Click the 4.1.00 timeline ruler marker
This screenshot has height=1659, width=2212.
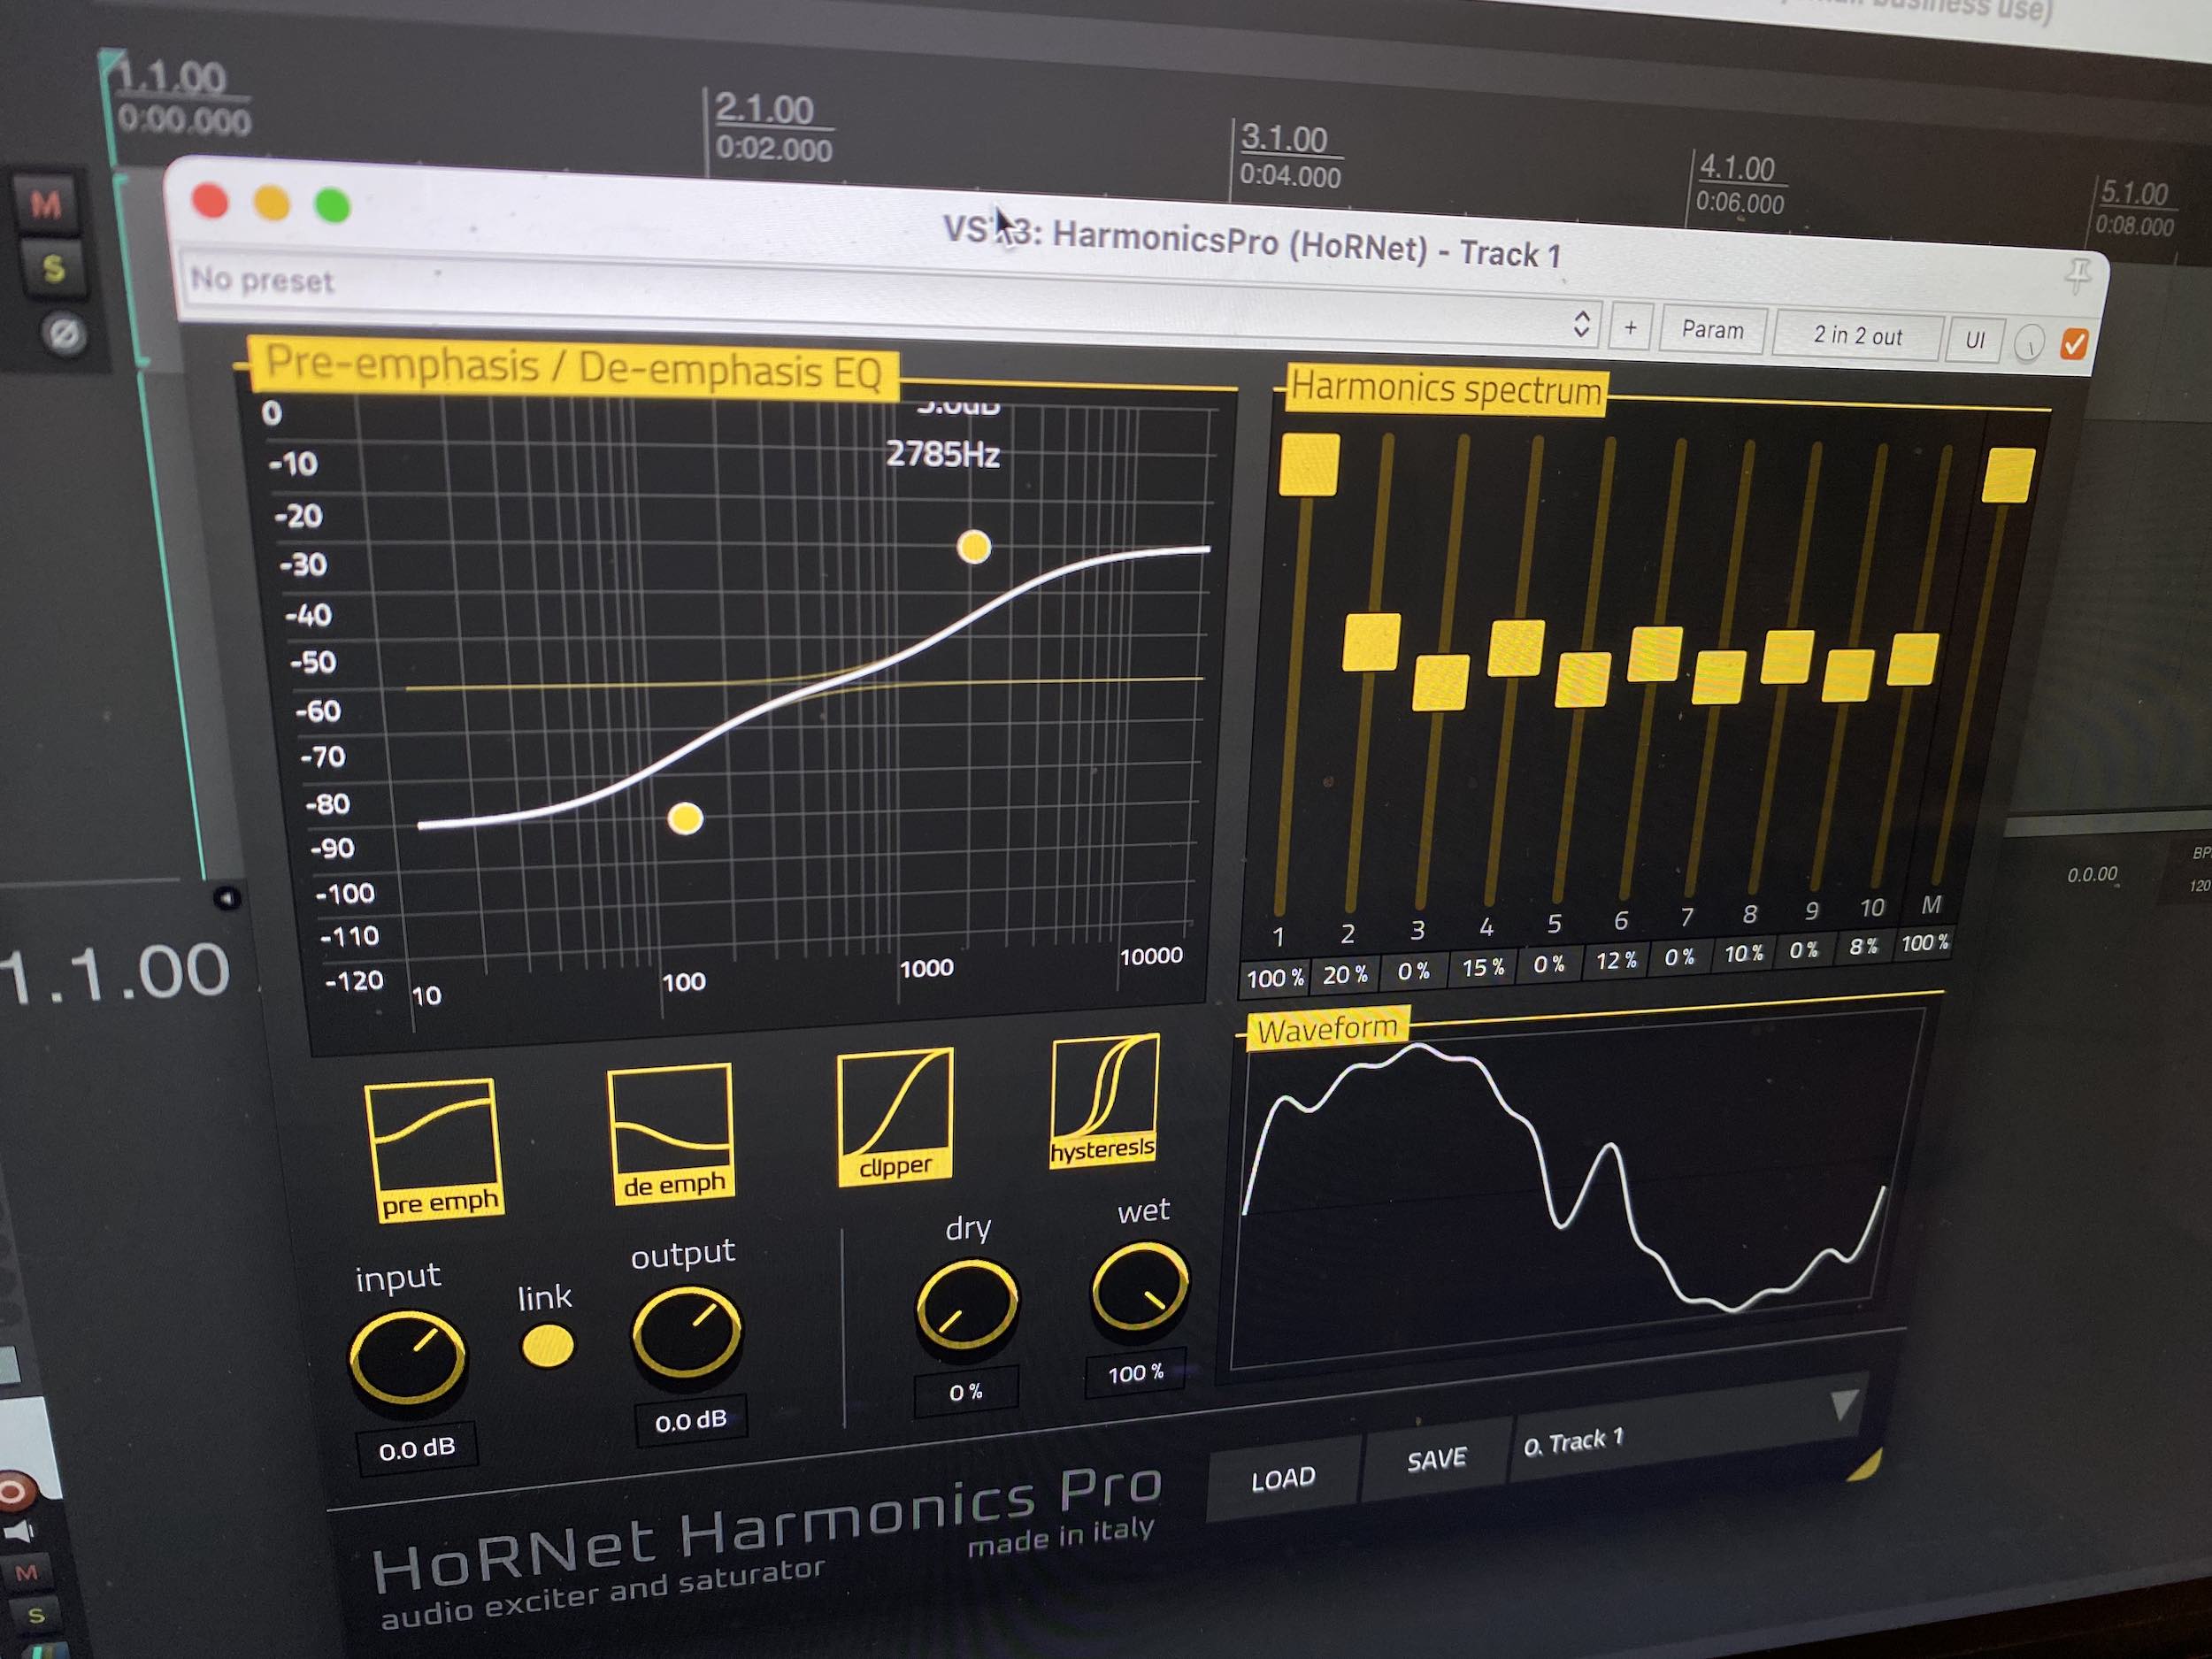(x=1737, y=168)
